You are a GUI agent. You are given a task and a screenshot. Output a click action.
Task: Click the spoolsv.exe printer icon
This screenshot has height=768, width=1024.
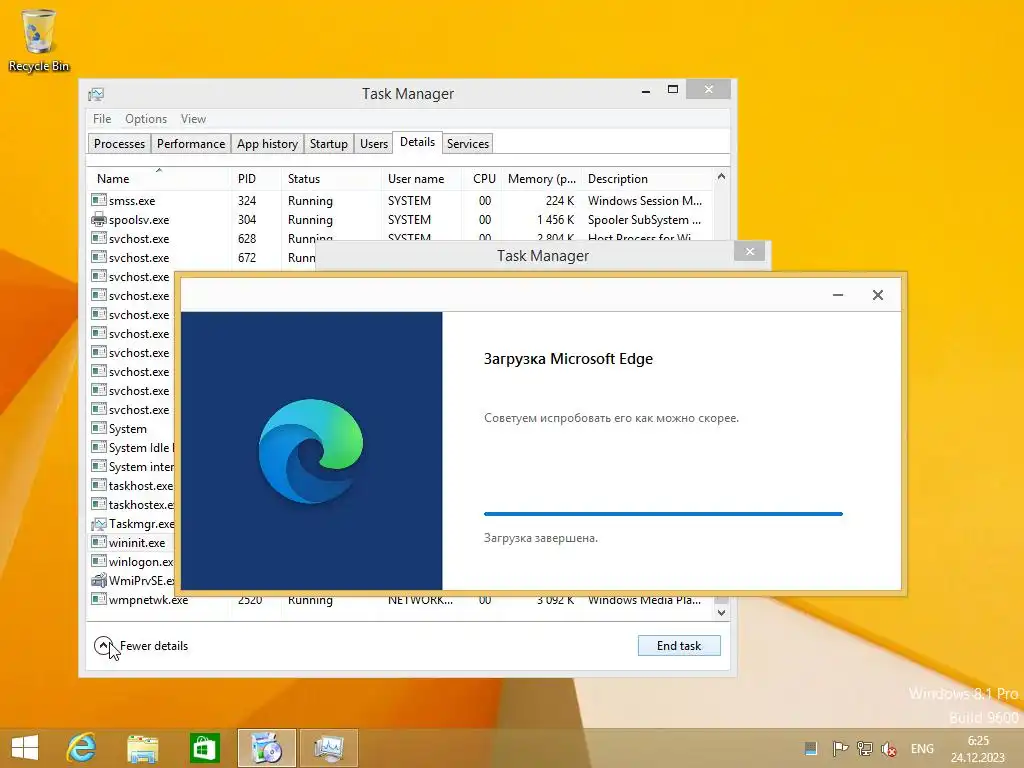click(99, 219)
